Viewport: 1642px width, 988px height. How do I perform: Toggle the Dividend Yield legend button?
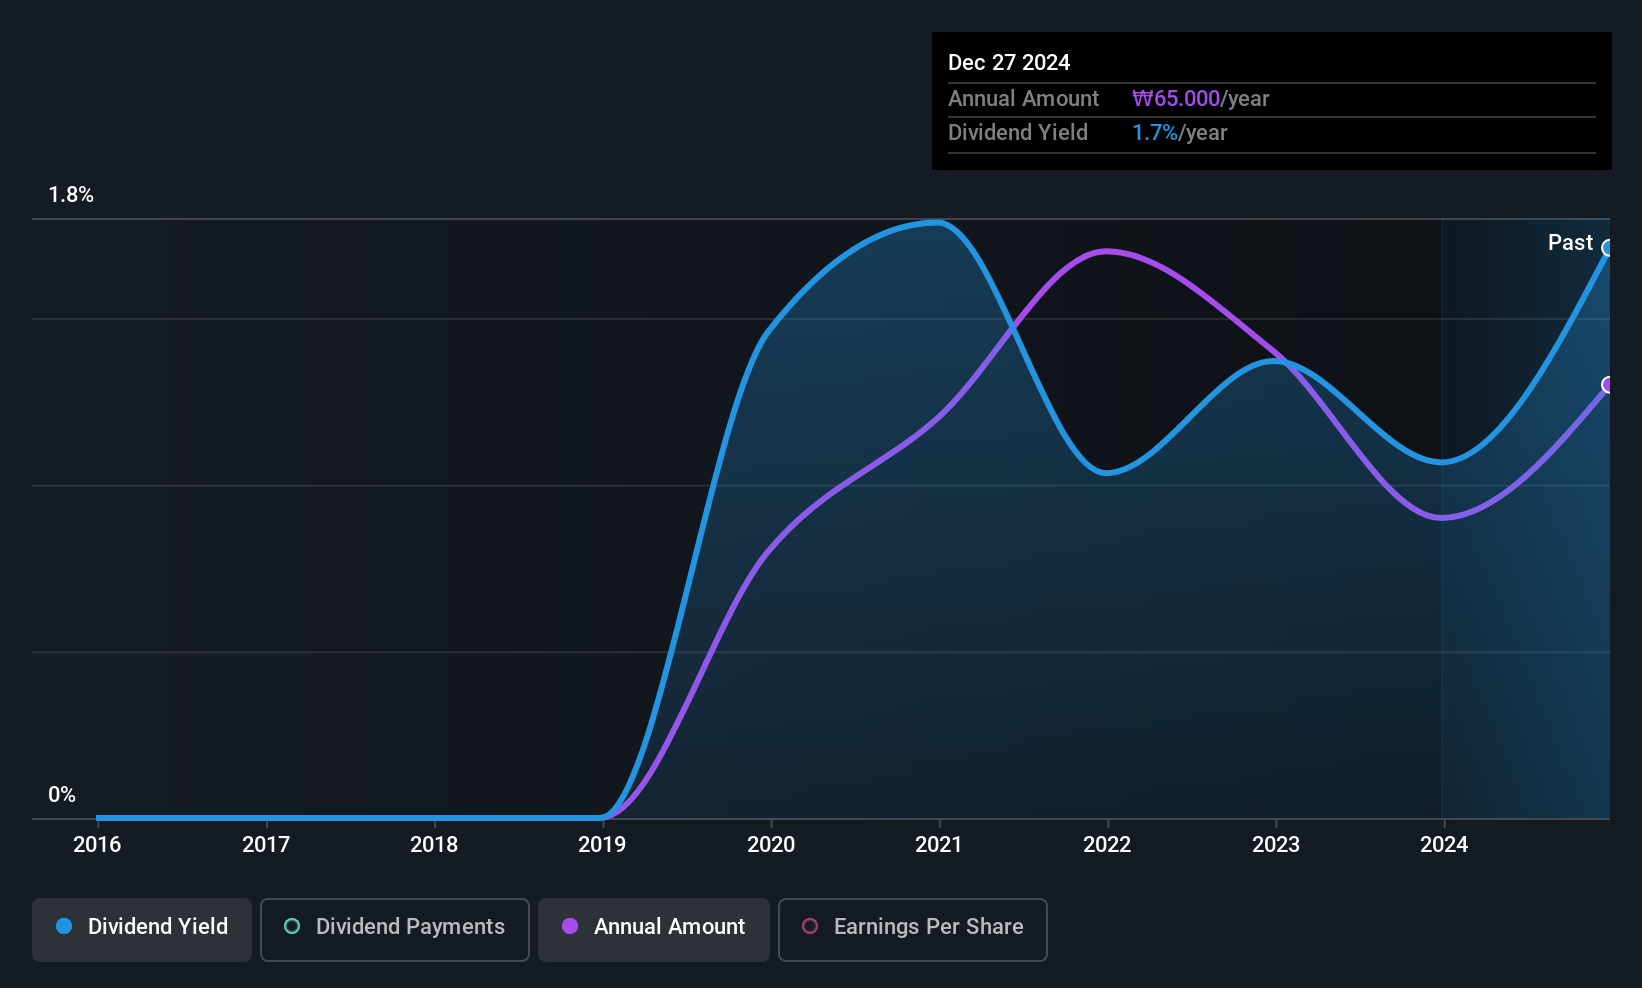[142, 929]
